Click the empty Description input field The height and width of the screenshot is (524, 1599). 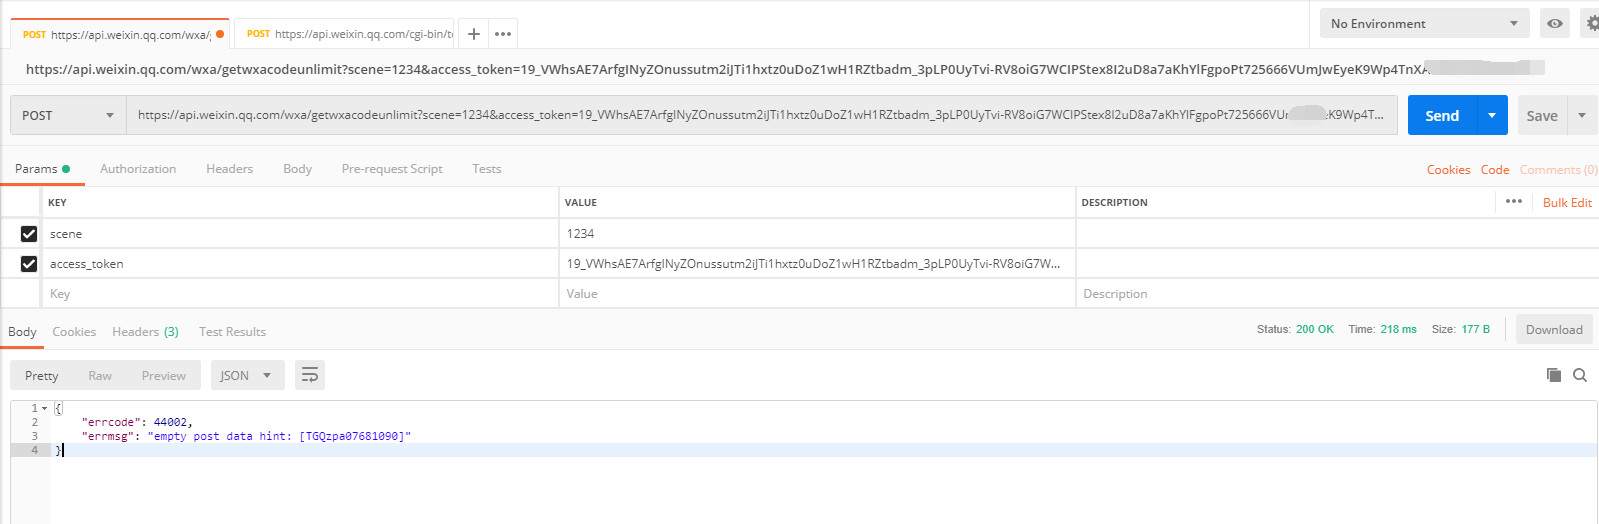1337,294
